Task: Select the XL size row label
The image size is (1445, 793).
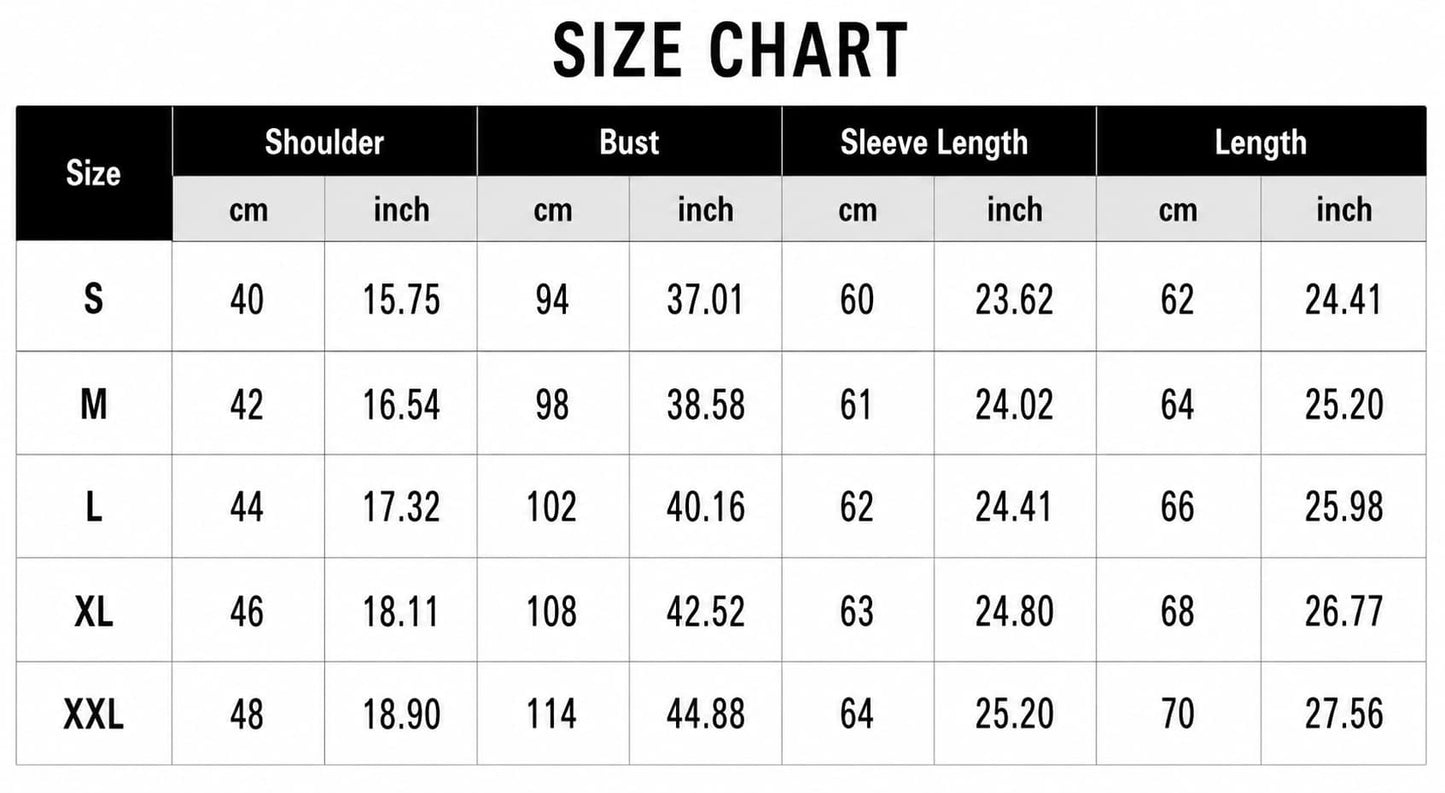Action: coord(94,611)
